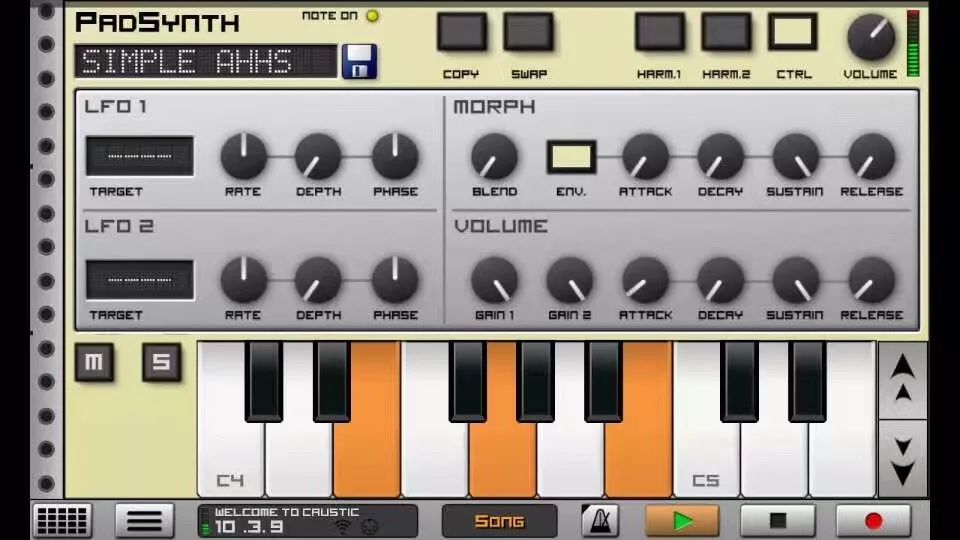The width and height of the screenshot is (960, 540).
Task: Toggle the Morph ENV. button
Action: [571, 157]
